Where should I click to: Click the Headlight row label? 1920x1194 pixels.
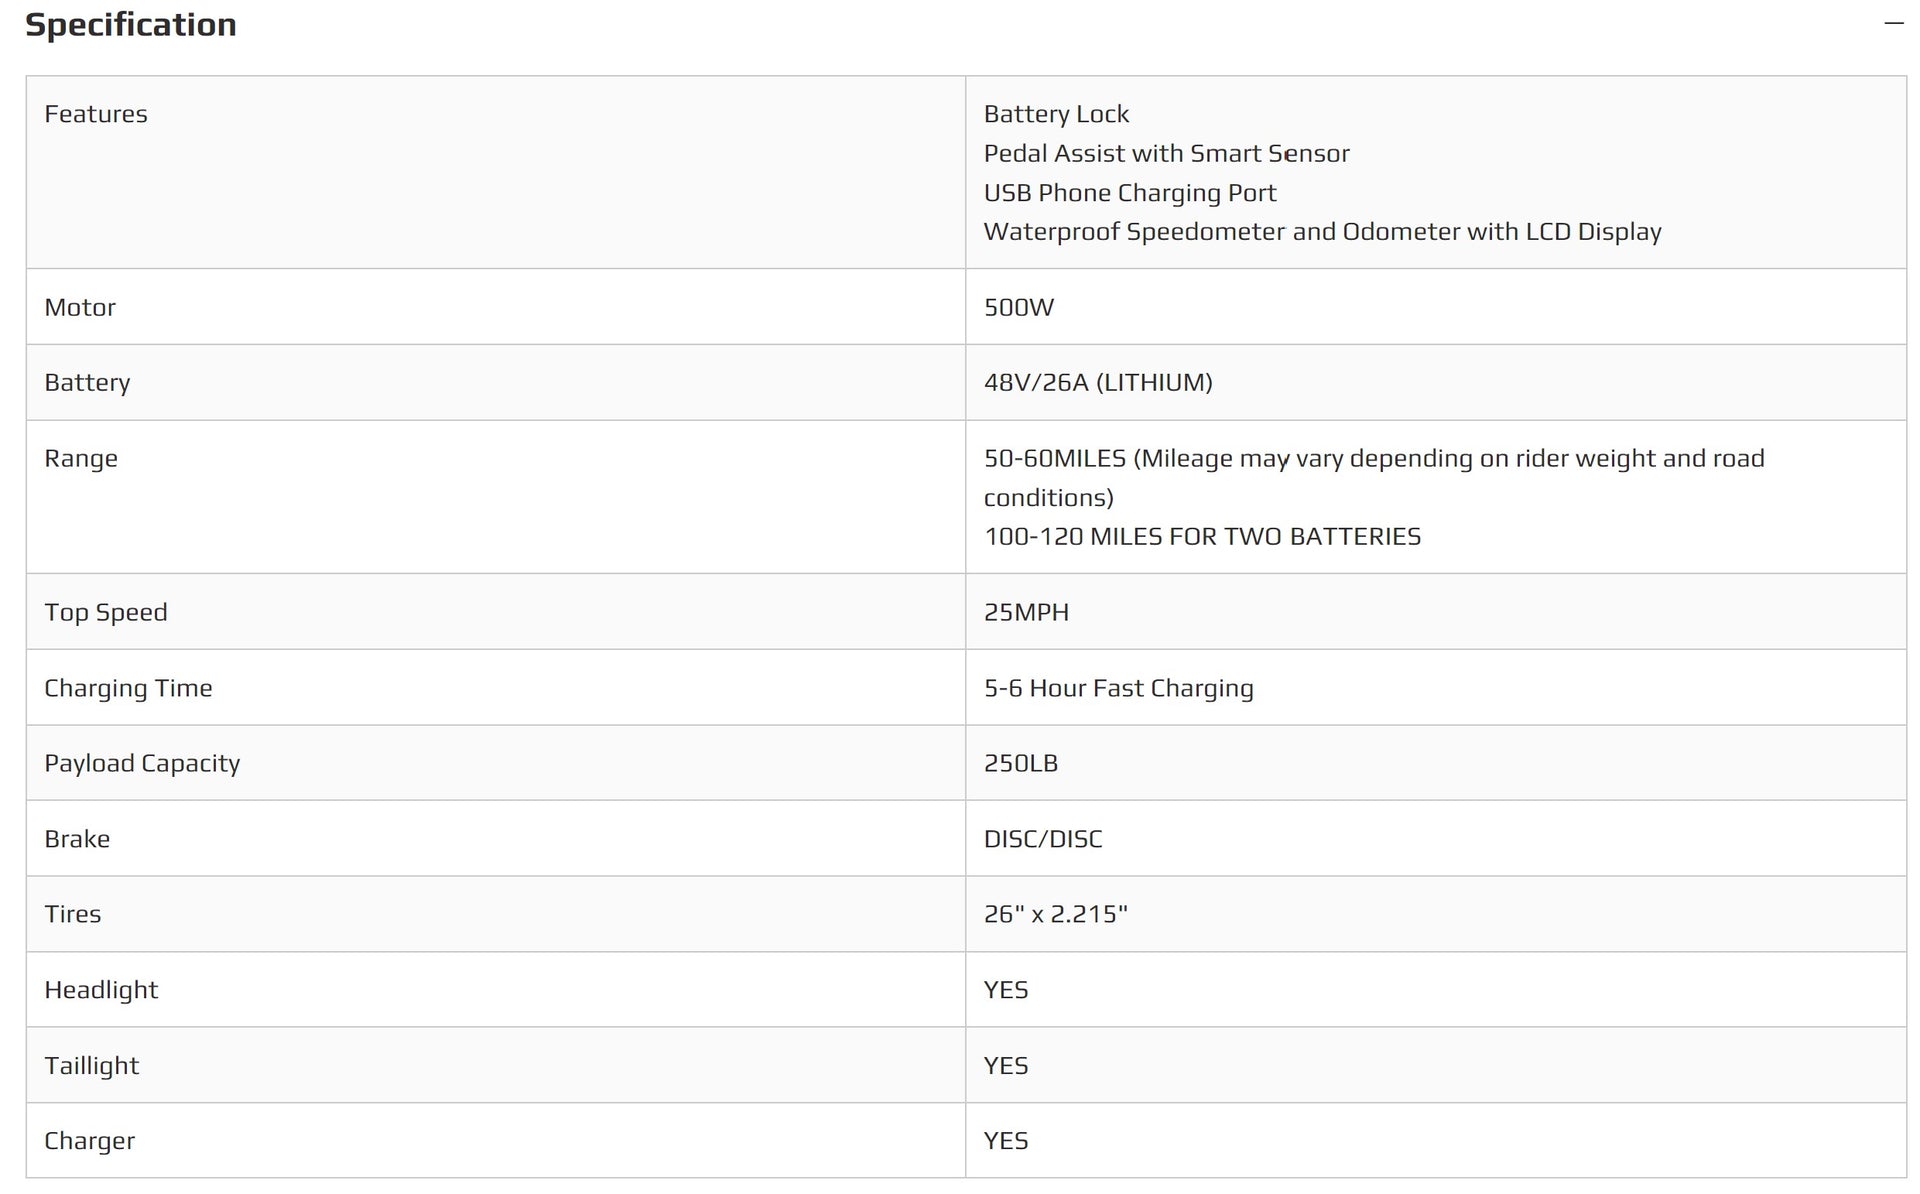[x=101, y=990]
